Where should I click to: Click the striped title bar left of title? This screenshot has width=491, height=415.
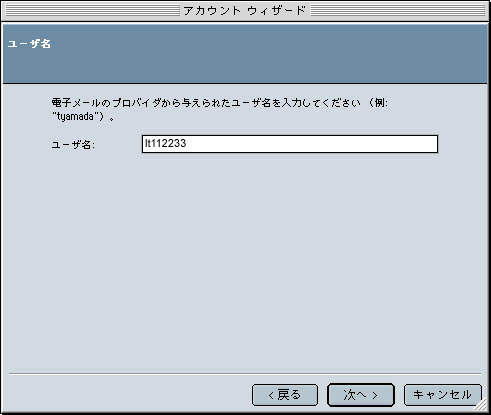pyautogui.click(x=93, y=11)
